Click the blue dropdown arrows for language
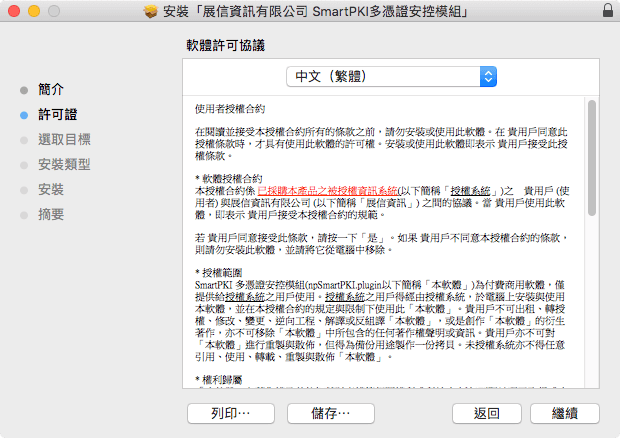The height and width of the screenshot is (438, 620). coord(488,76)
